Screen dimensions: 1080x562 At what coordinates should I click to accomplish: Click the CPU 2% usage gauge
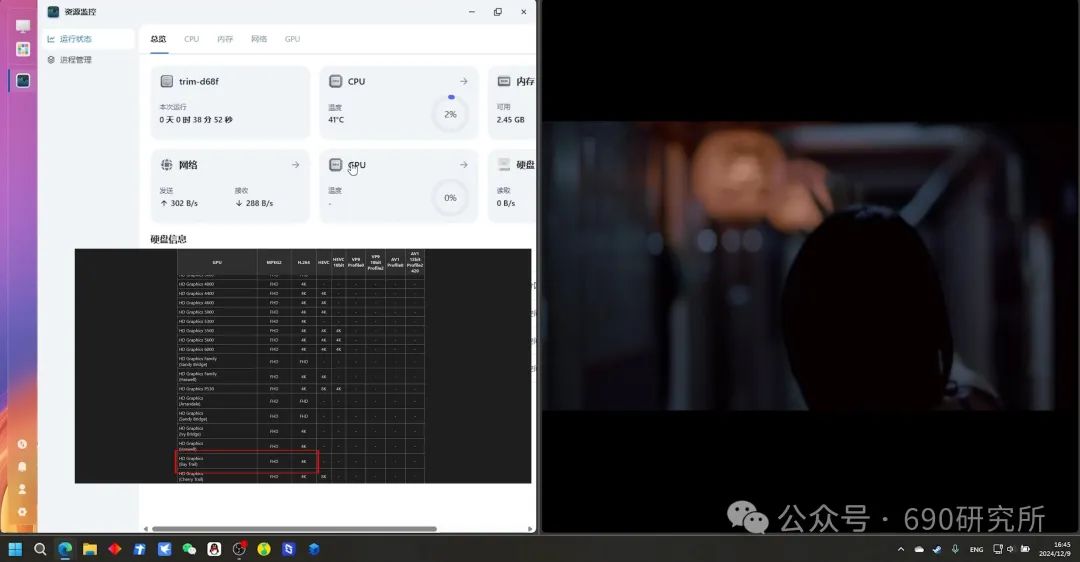tap(450, 113)
